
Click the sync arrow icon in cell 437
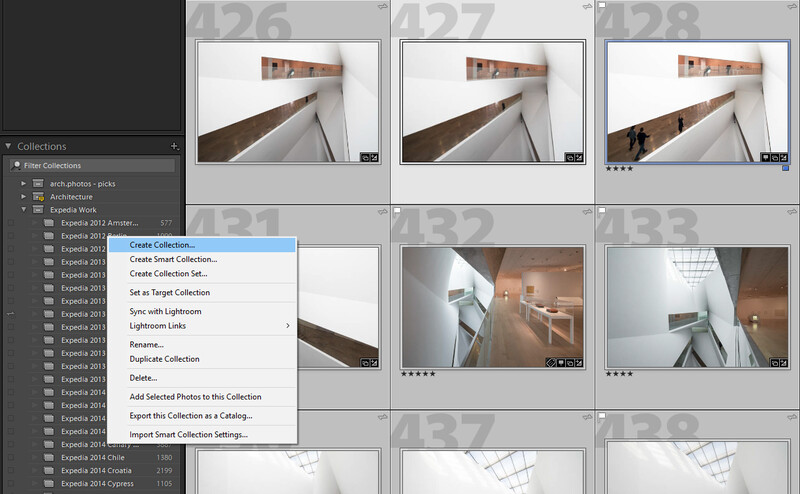click(x=587, y=417)
